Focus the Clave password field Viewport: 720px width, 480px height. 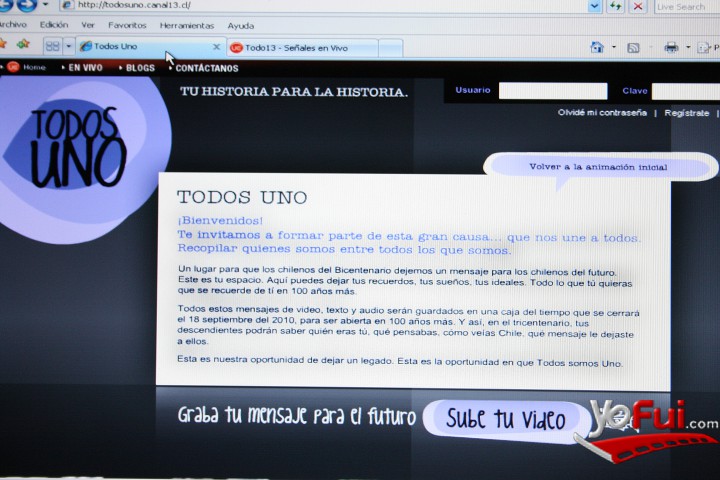686,91
